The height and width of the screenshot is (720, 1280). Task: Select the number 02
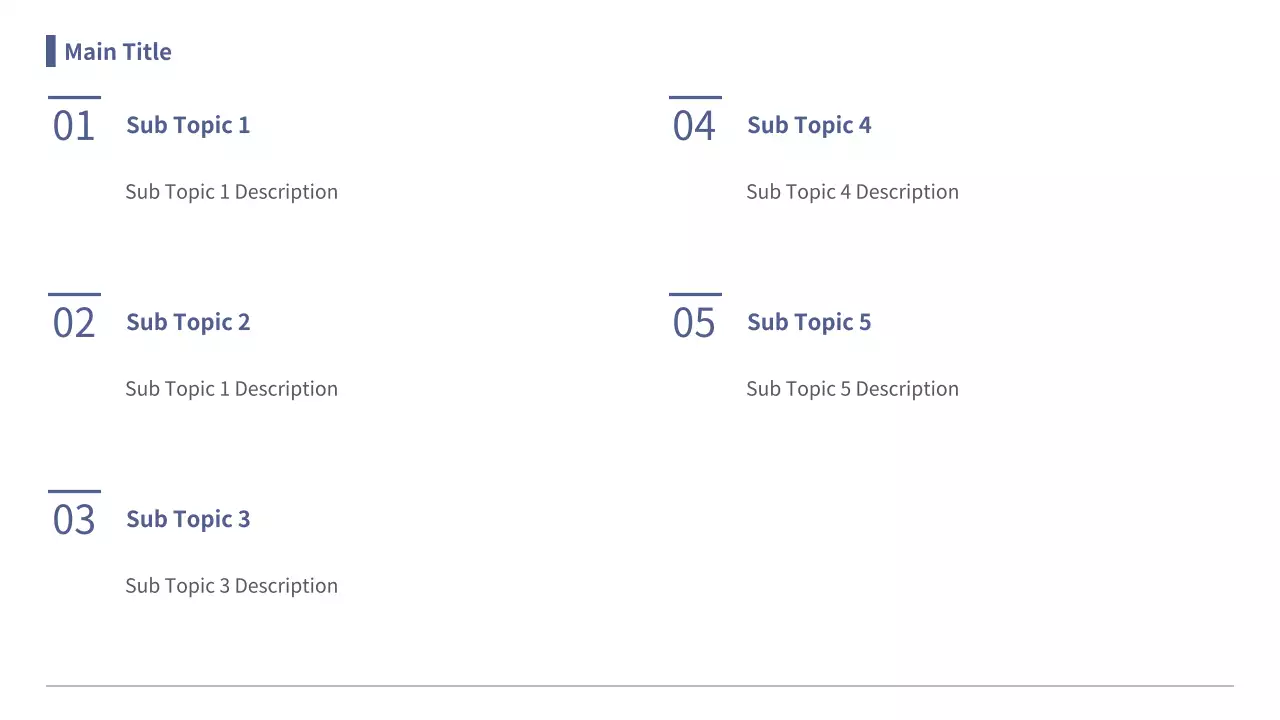tap(74, 323)
